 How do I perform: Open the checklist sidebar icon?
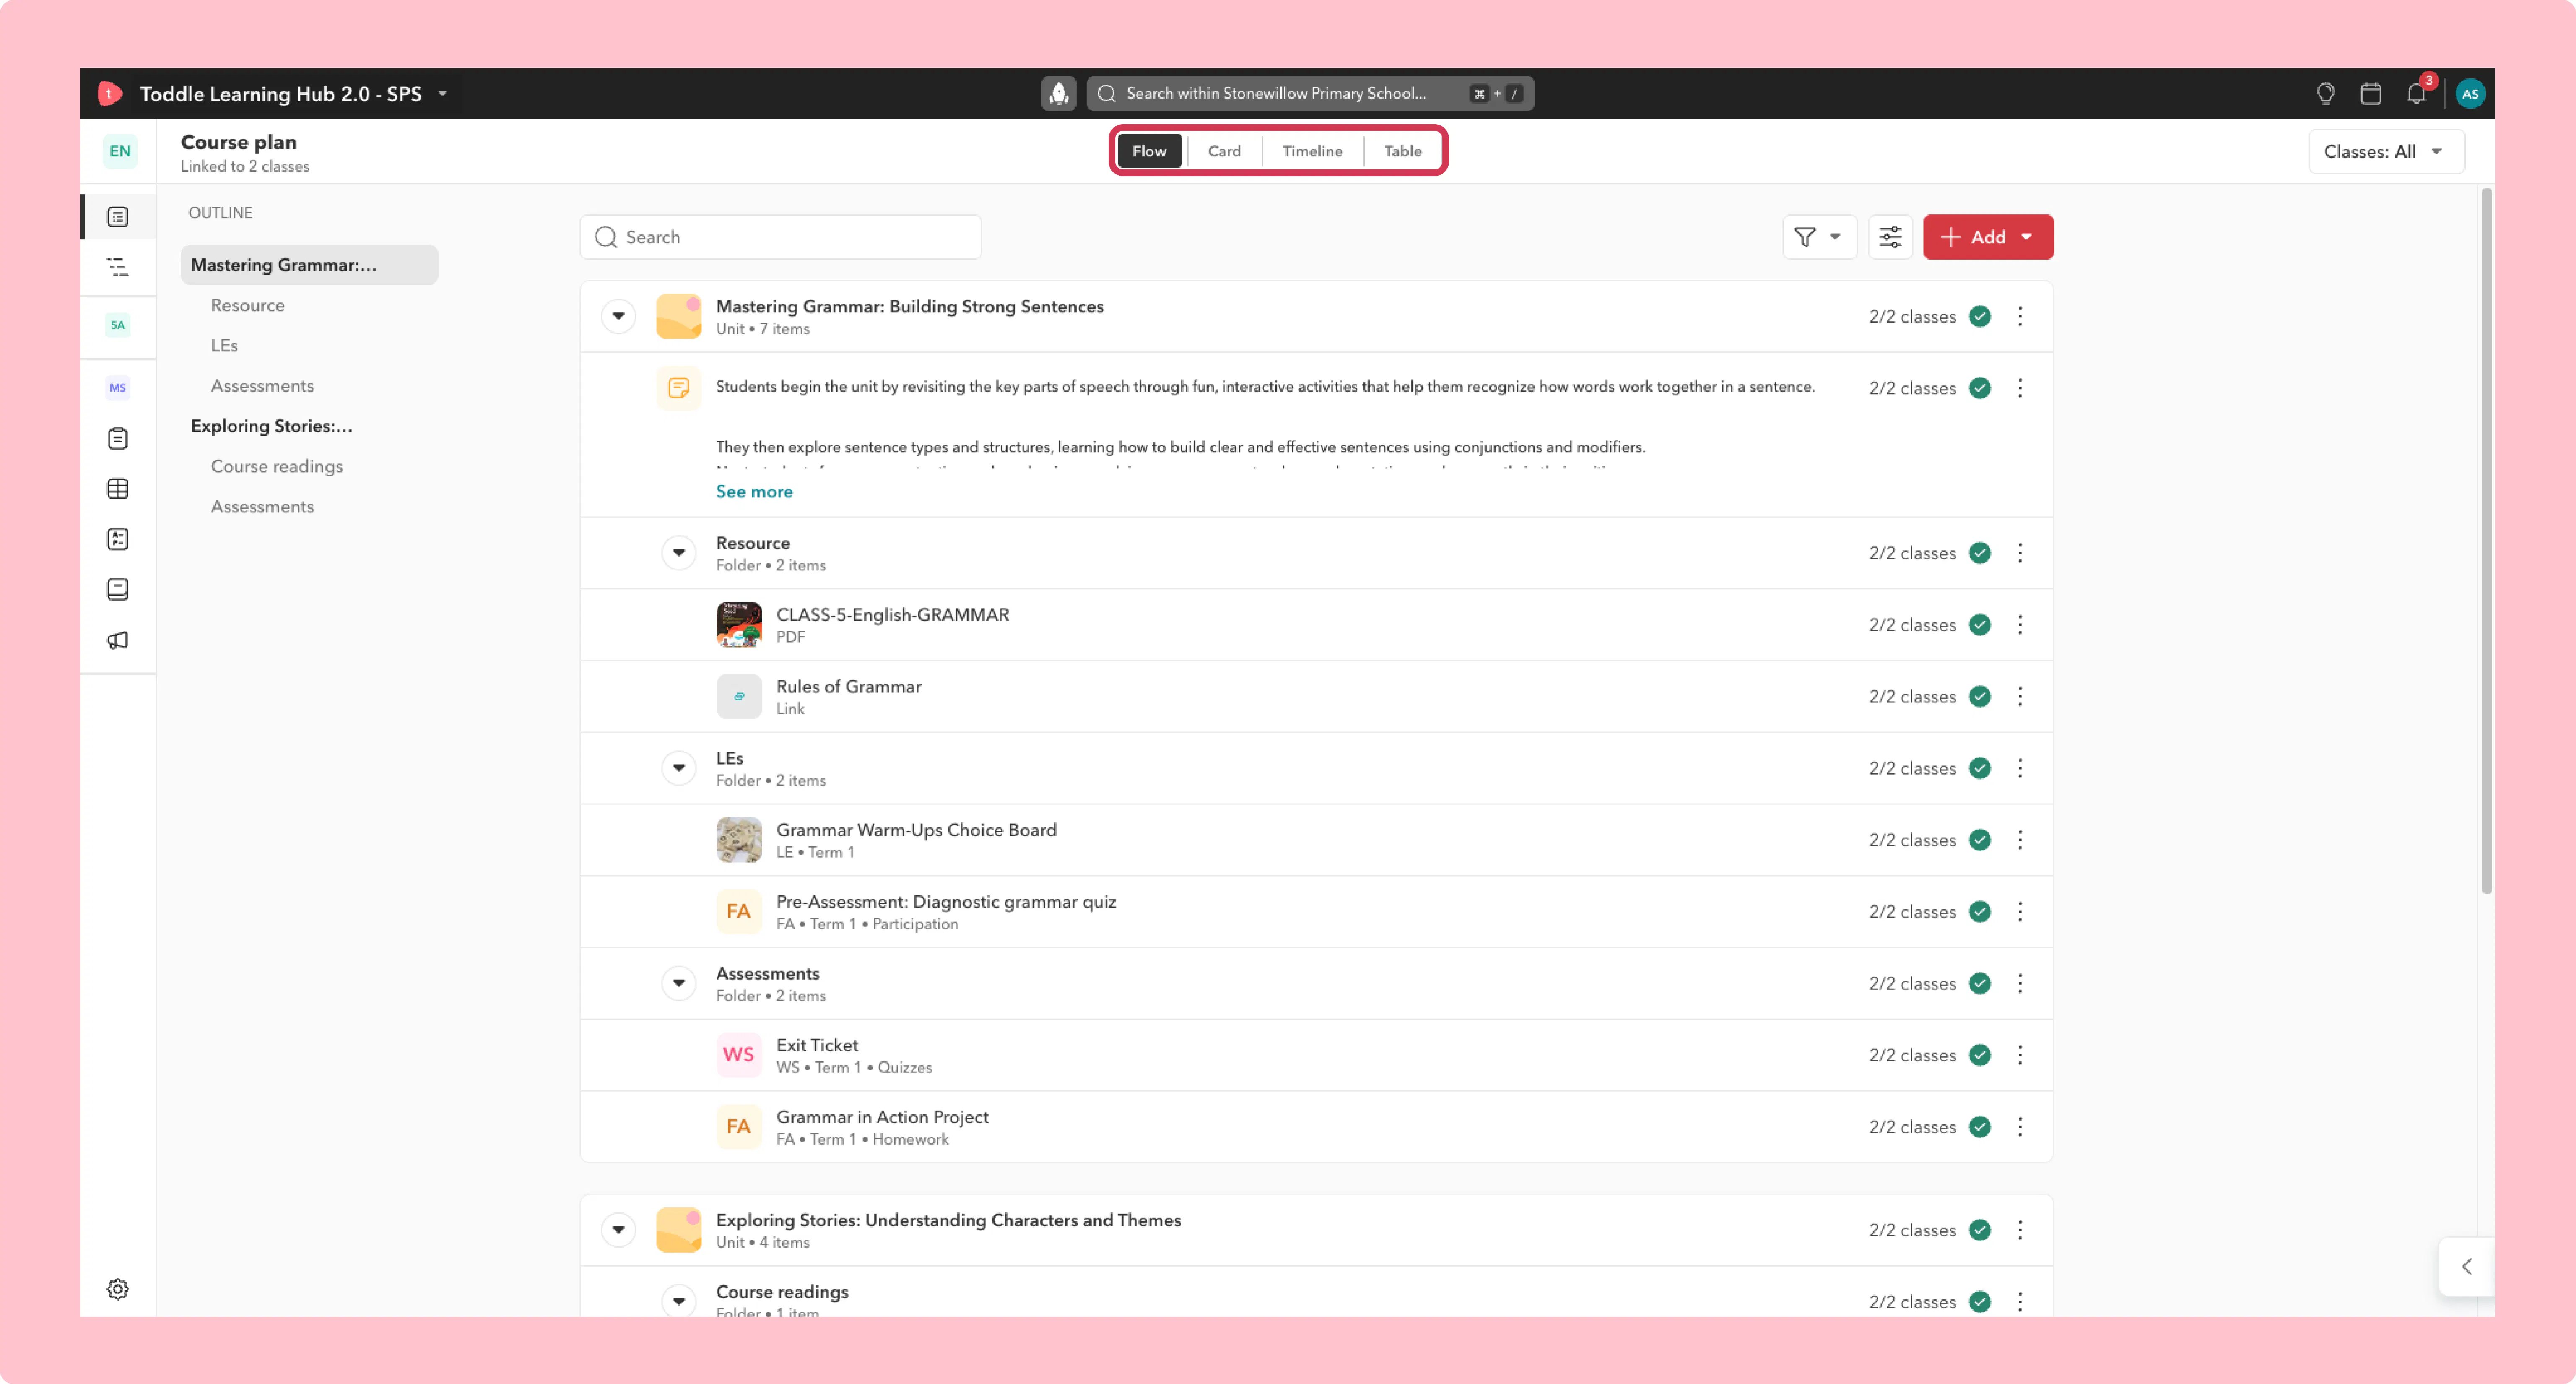[x=118, y=539]
